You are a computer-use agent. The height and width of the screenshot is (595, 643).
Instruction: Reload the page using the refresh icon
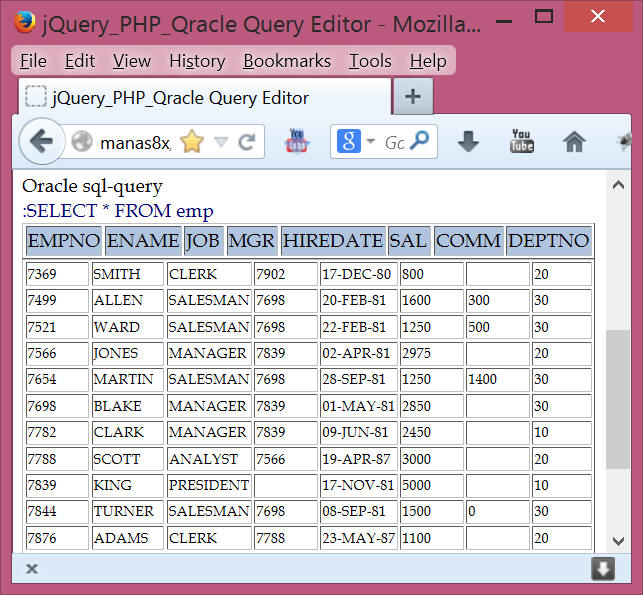[x=246, y=143]
